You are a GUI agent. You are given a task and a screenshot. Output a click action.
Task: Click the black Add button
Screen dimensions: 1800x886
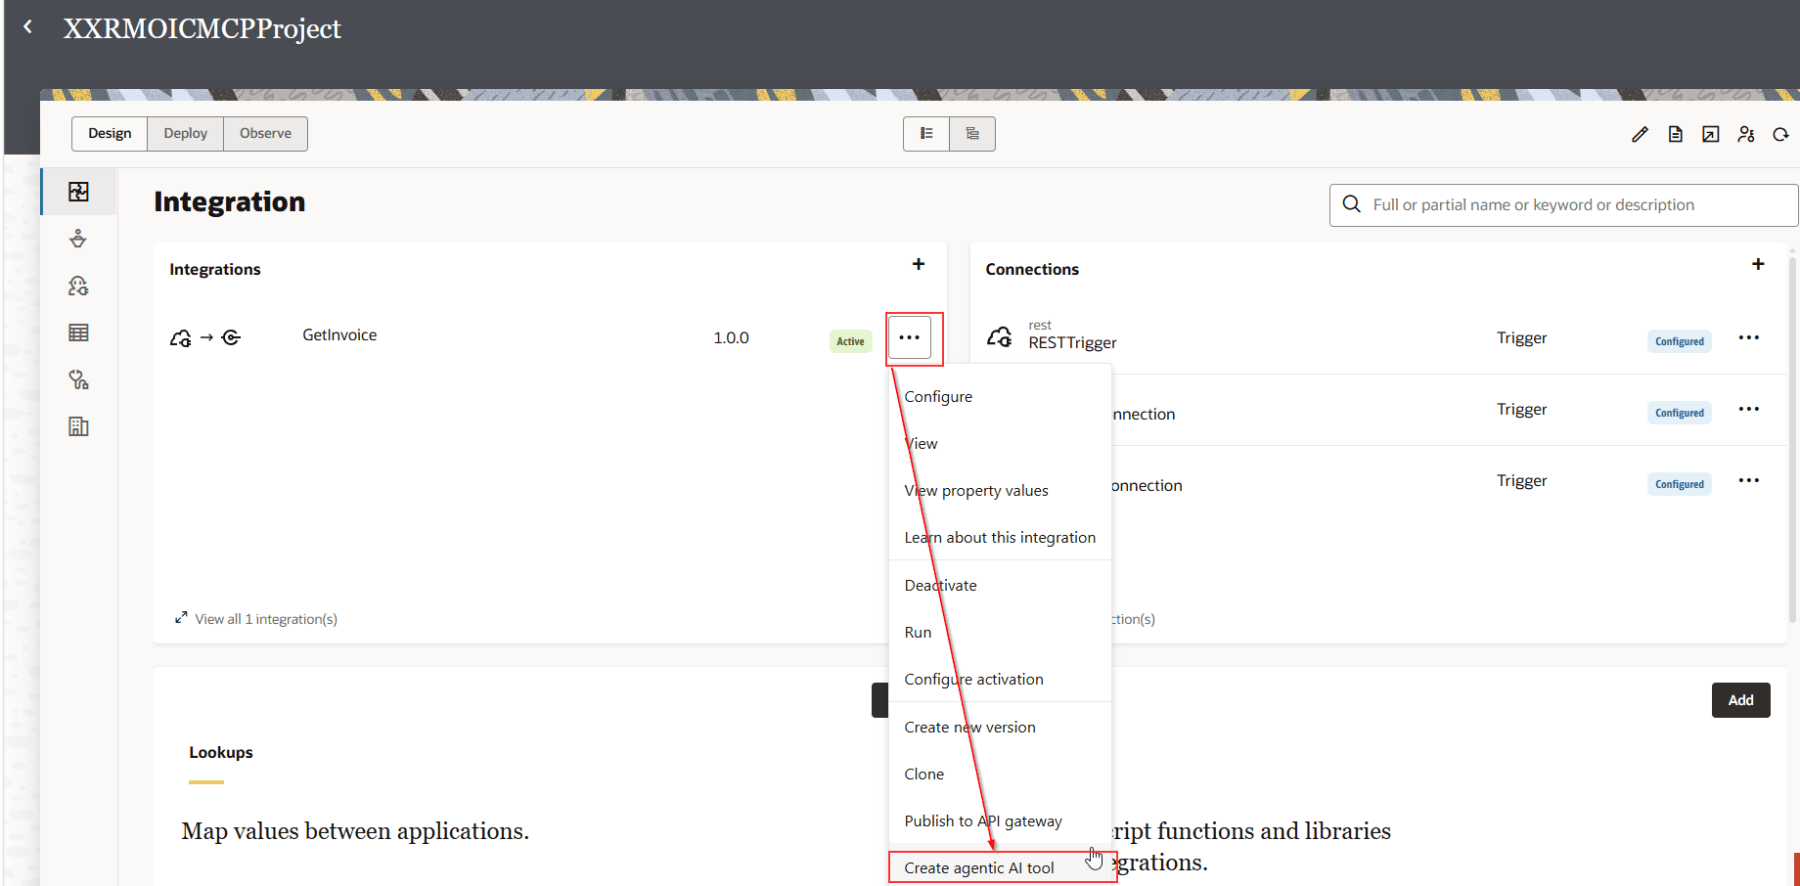coord(1740,700)
